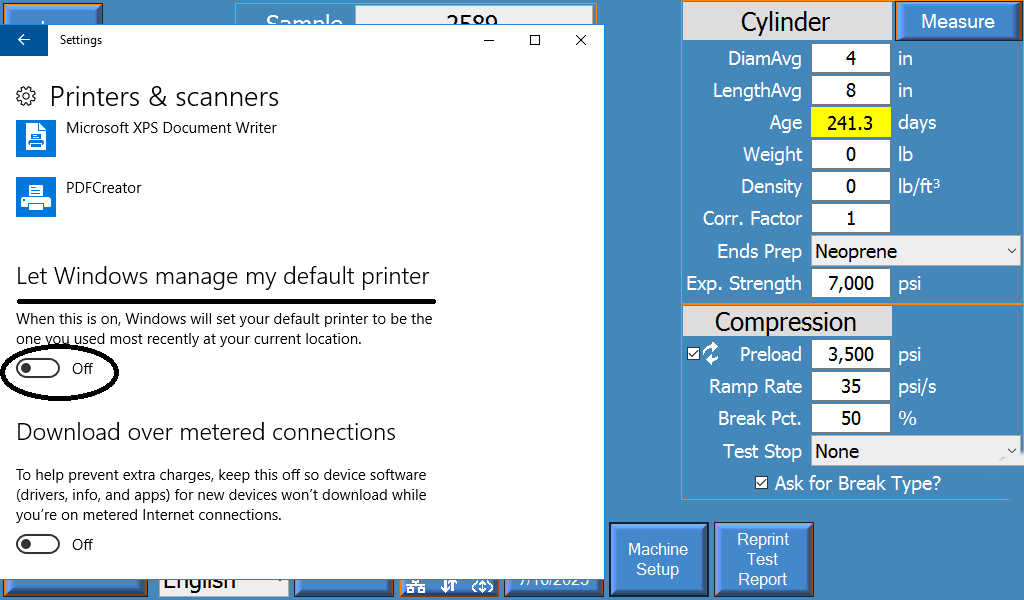1024x600 pixels.
Task: Uncheck the Preload checkbox
Action: coord(694,354)
